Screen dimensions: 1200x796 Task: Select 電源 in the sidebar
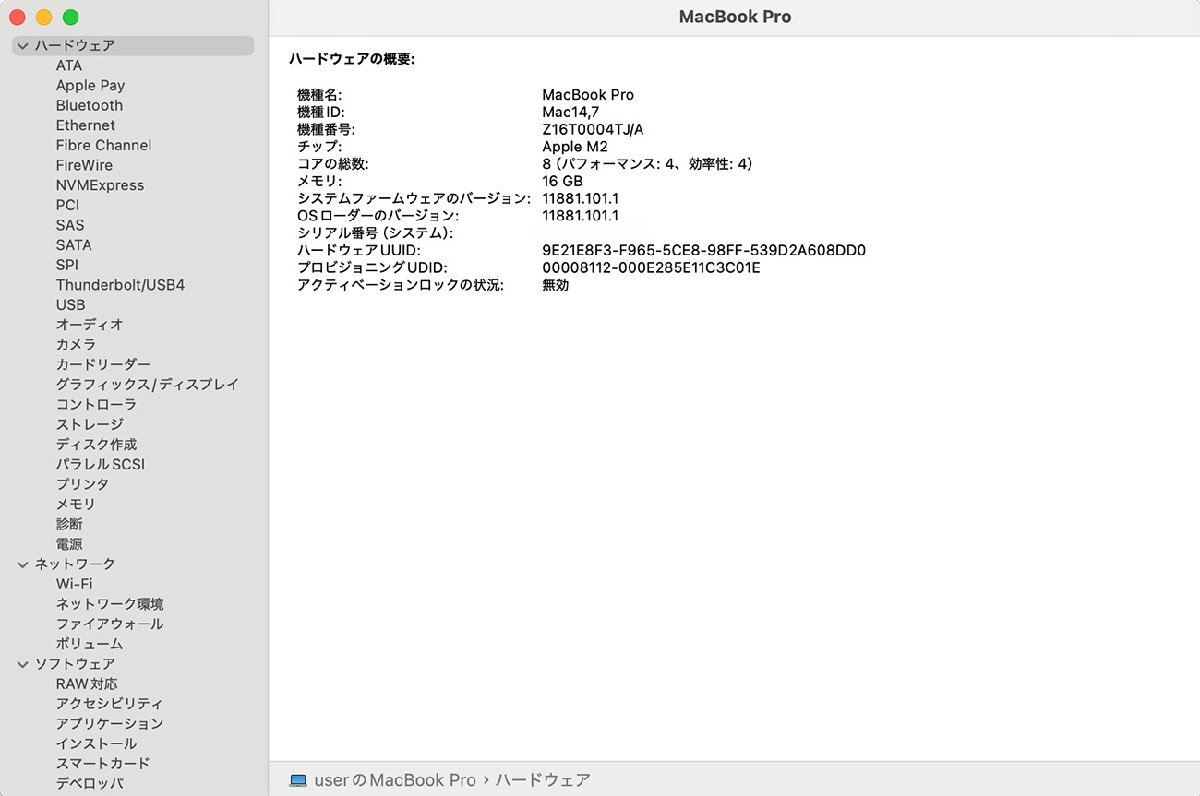click(69, 544)
